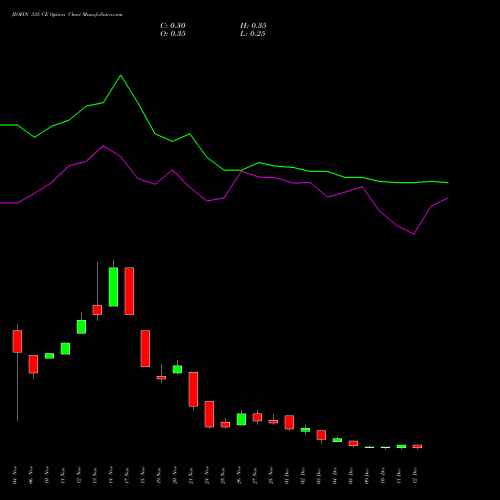
Task: Select the tall red candlestick for 17 Nov
Action: pos(129,291)
